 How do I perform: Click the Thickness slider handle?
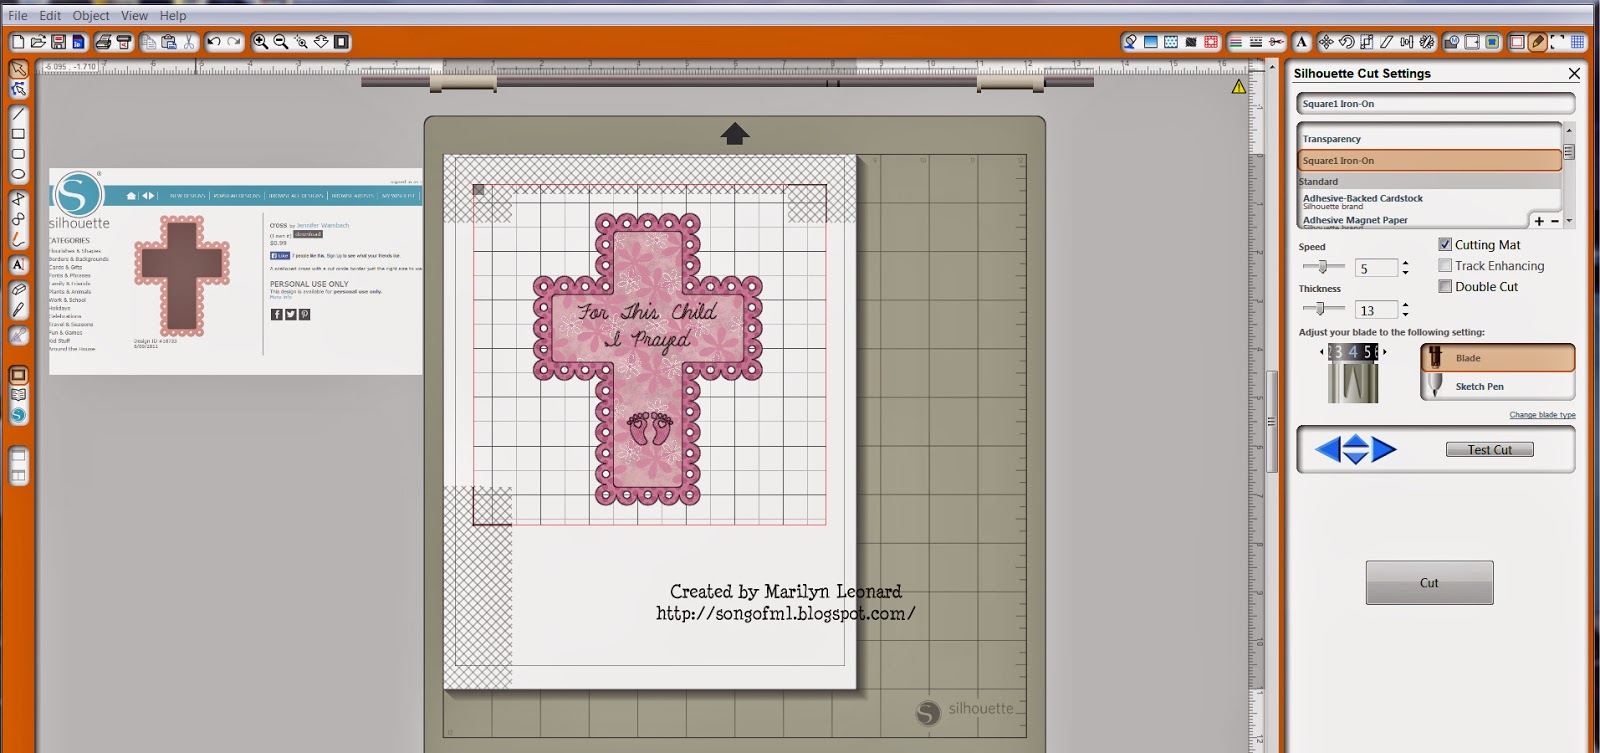tap(1320, 309)
